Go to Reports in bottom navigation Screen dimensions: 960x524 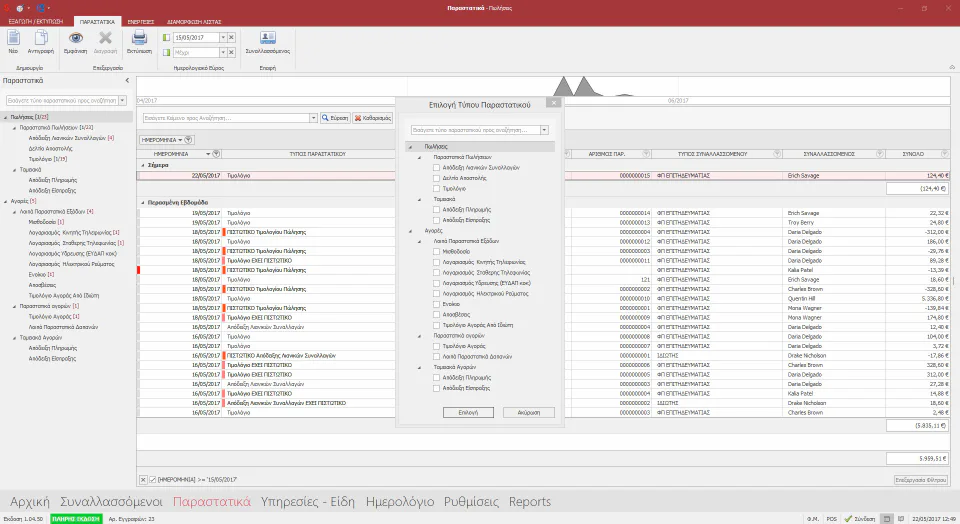pos(530,502)
